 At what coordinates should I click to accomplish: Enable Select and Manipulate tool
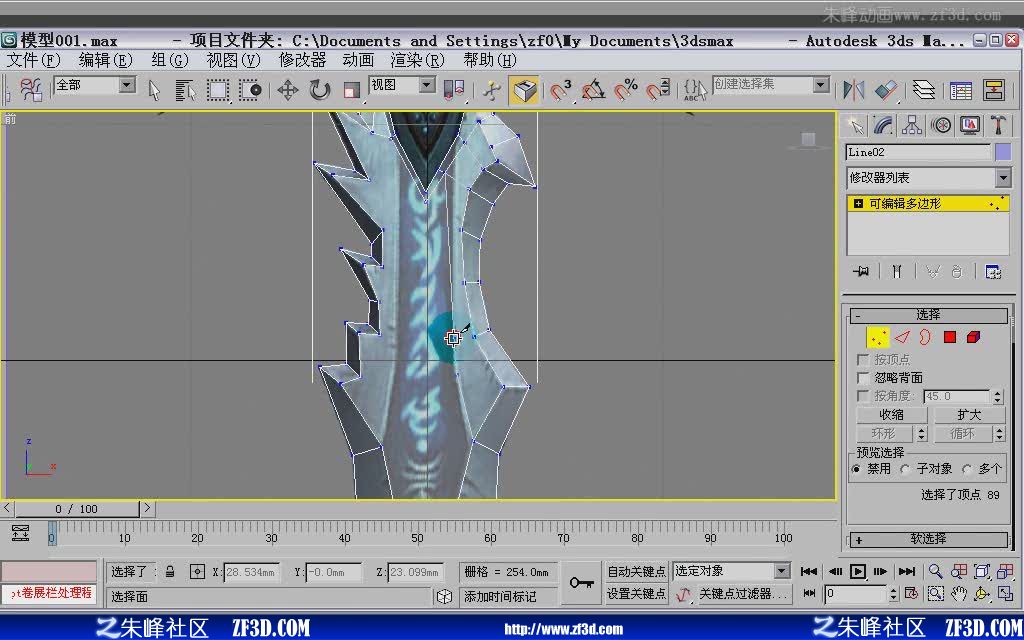491,90
